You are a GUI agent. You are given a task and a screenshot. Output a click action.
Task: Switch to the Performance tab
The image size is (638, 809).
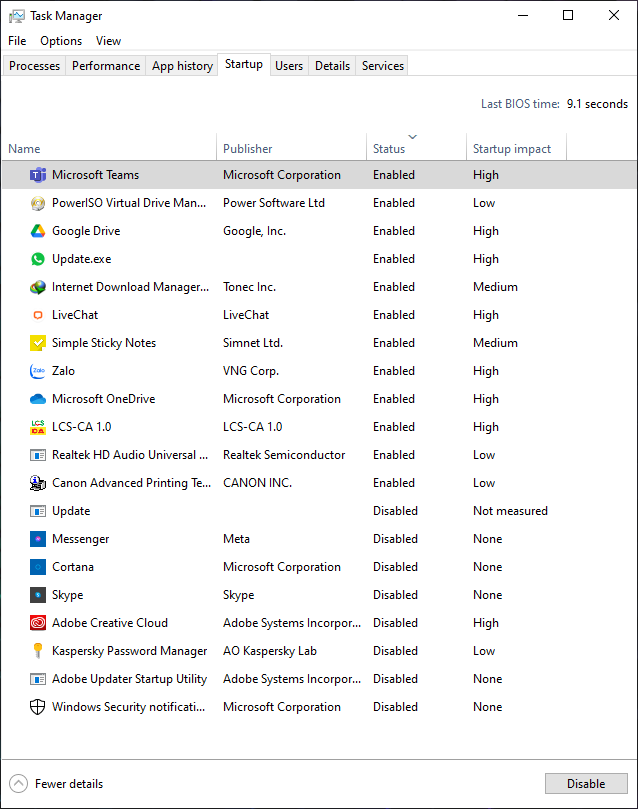pos(106,66)
